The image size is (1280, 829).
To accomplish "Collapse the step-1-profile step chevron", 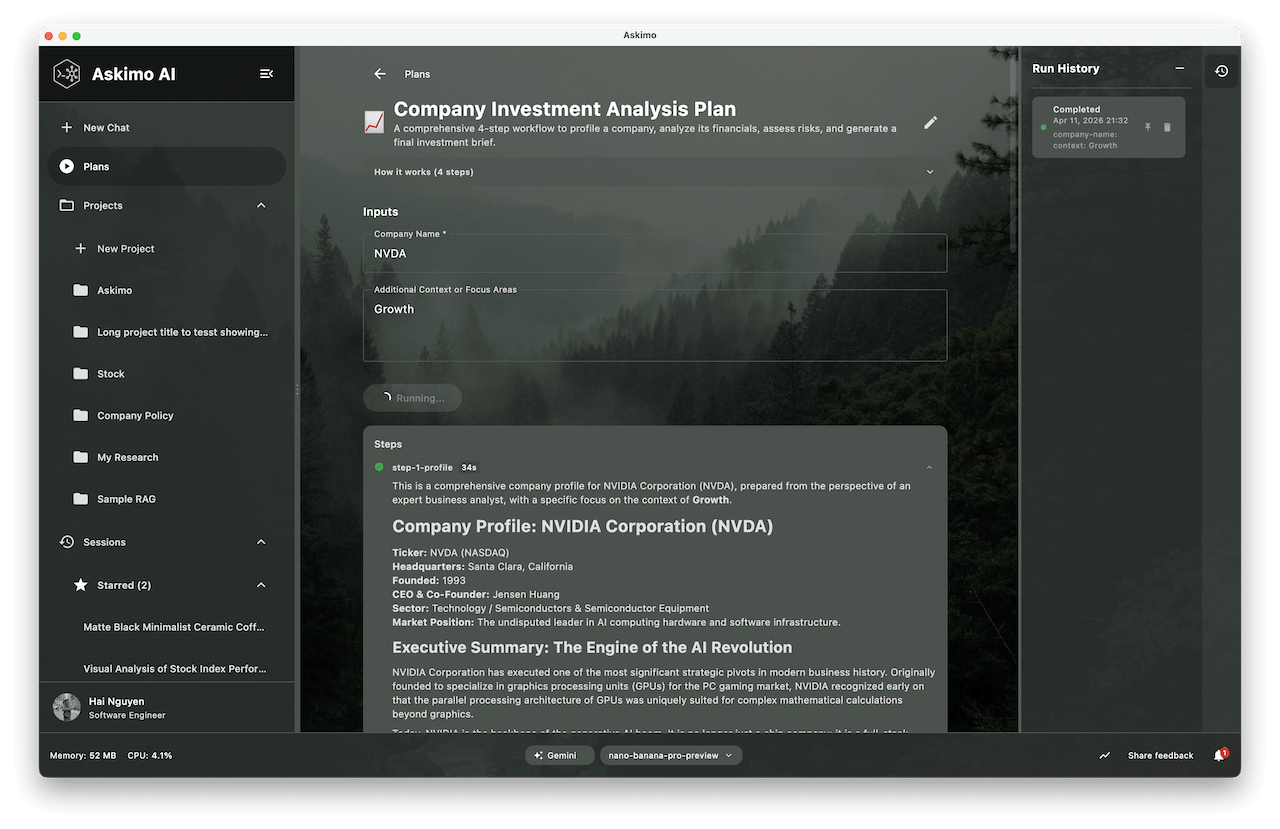I will pos(930,467).
